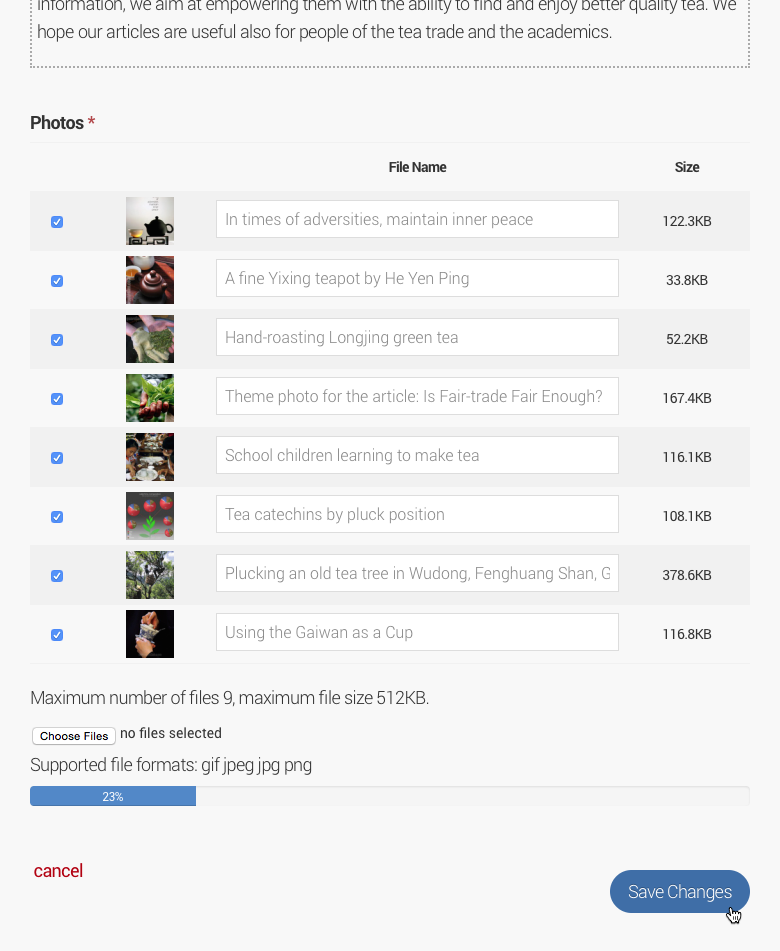Image resolution: width=780 pixels, height=951 pixels.
Task: Open the teapot silhouette thumbnail
Action: click(149, 220)
